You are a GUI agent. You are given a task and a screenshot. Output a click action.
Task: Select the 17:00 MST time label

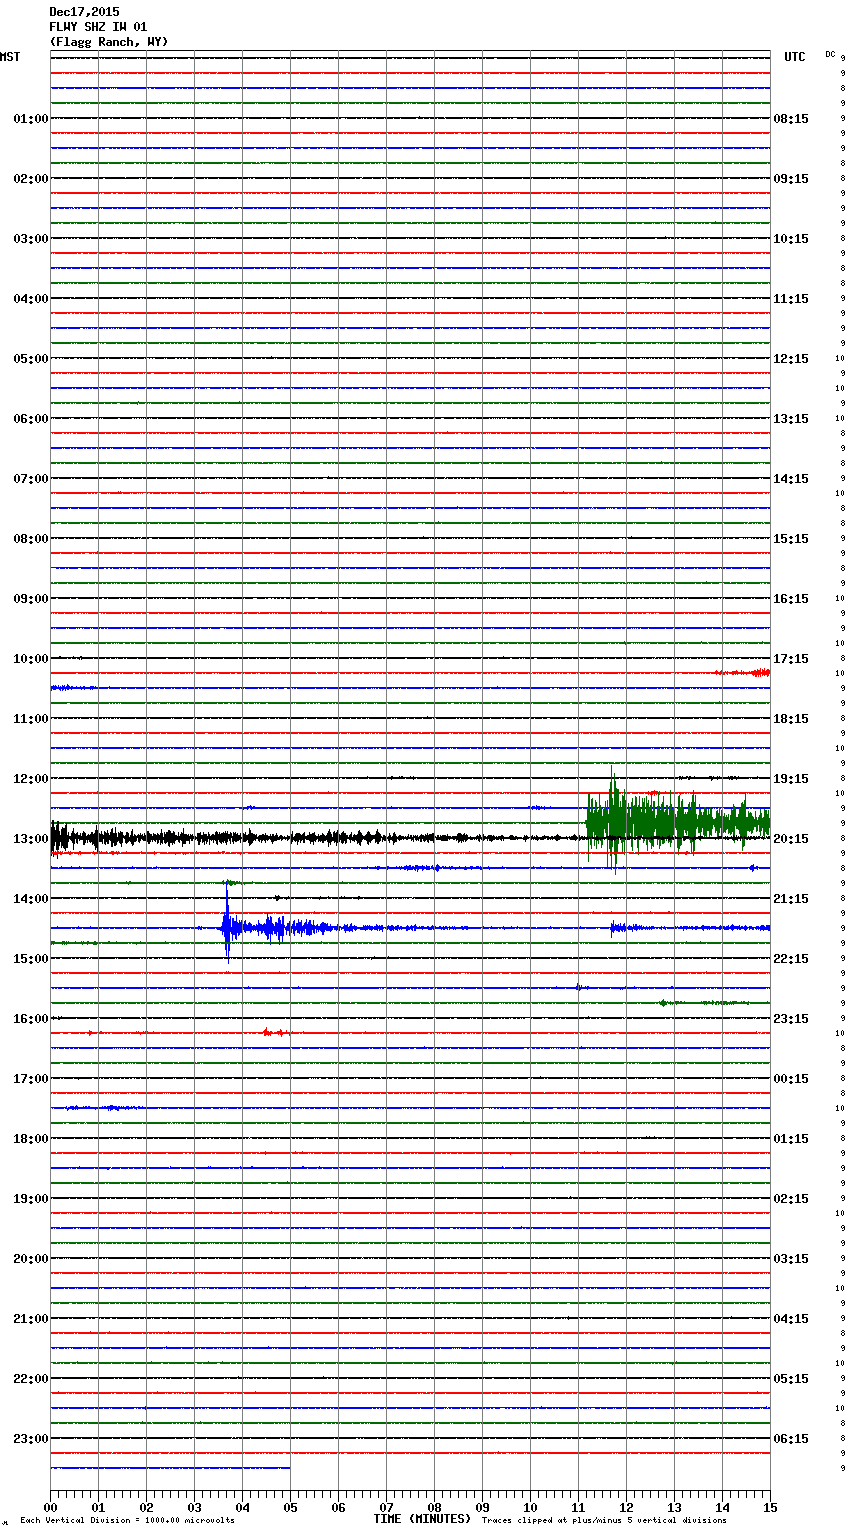point(31,1079)
